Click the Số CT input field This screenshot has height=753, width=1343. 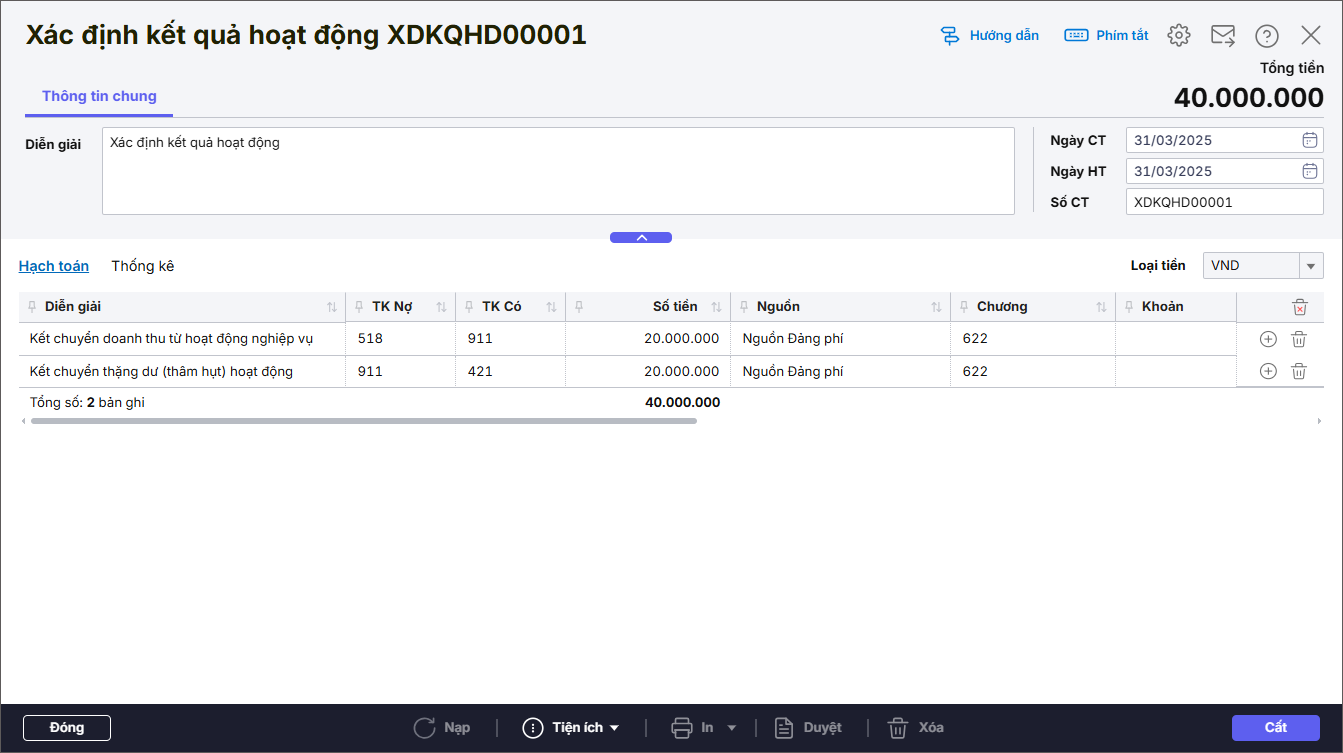[1223, 202]
